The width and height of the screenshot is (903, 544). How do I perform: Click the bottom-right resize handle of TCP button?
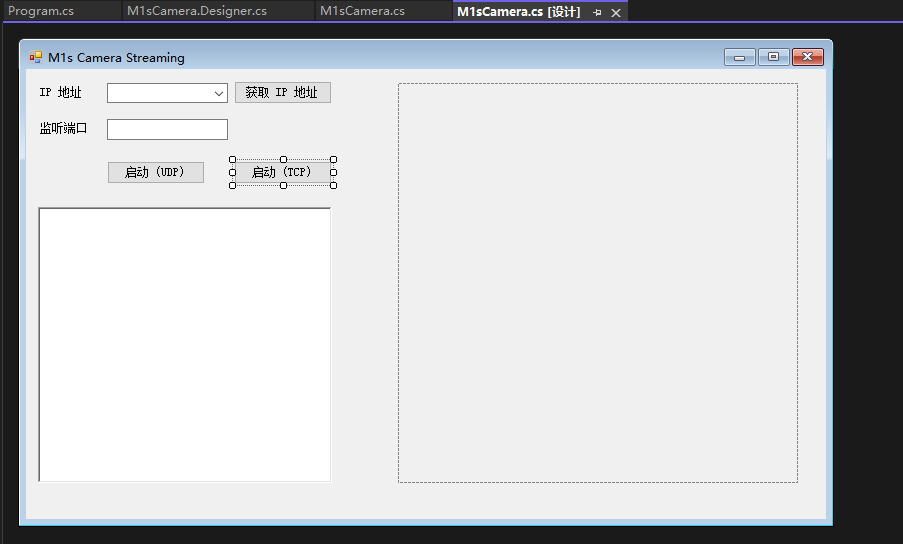click(x=333, y=185)
